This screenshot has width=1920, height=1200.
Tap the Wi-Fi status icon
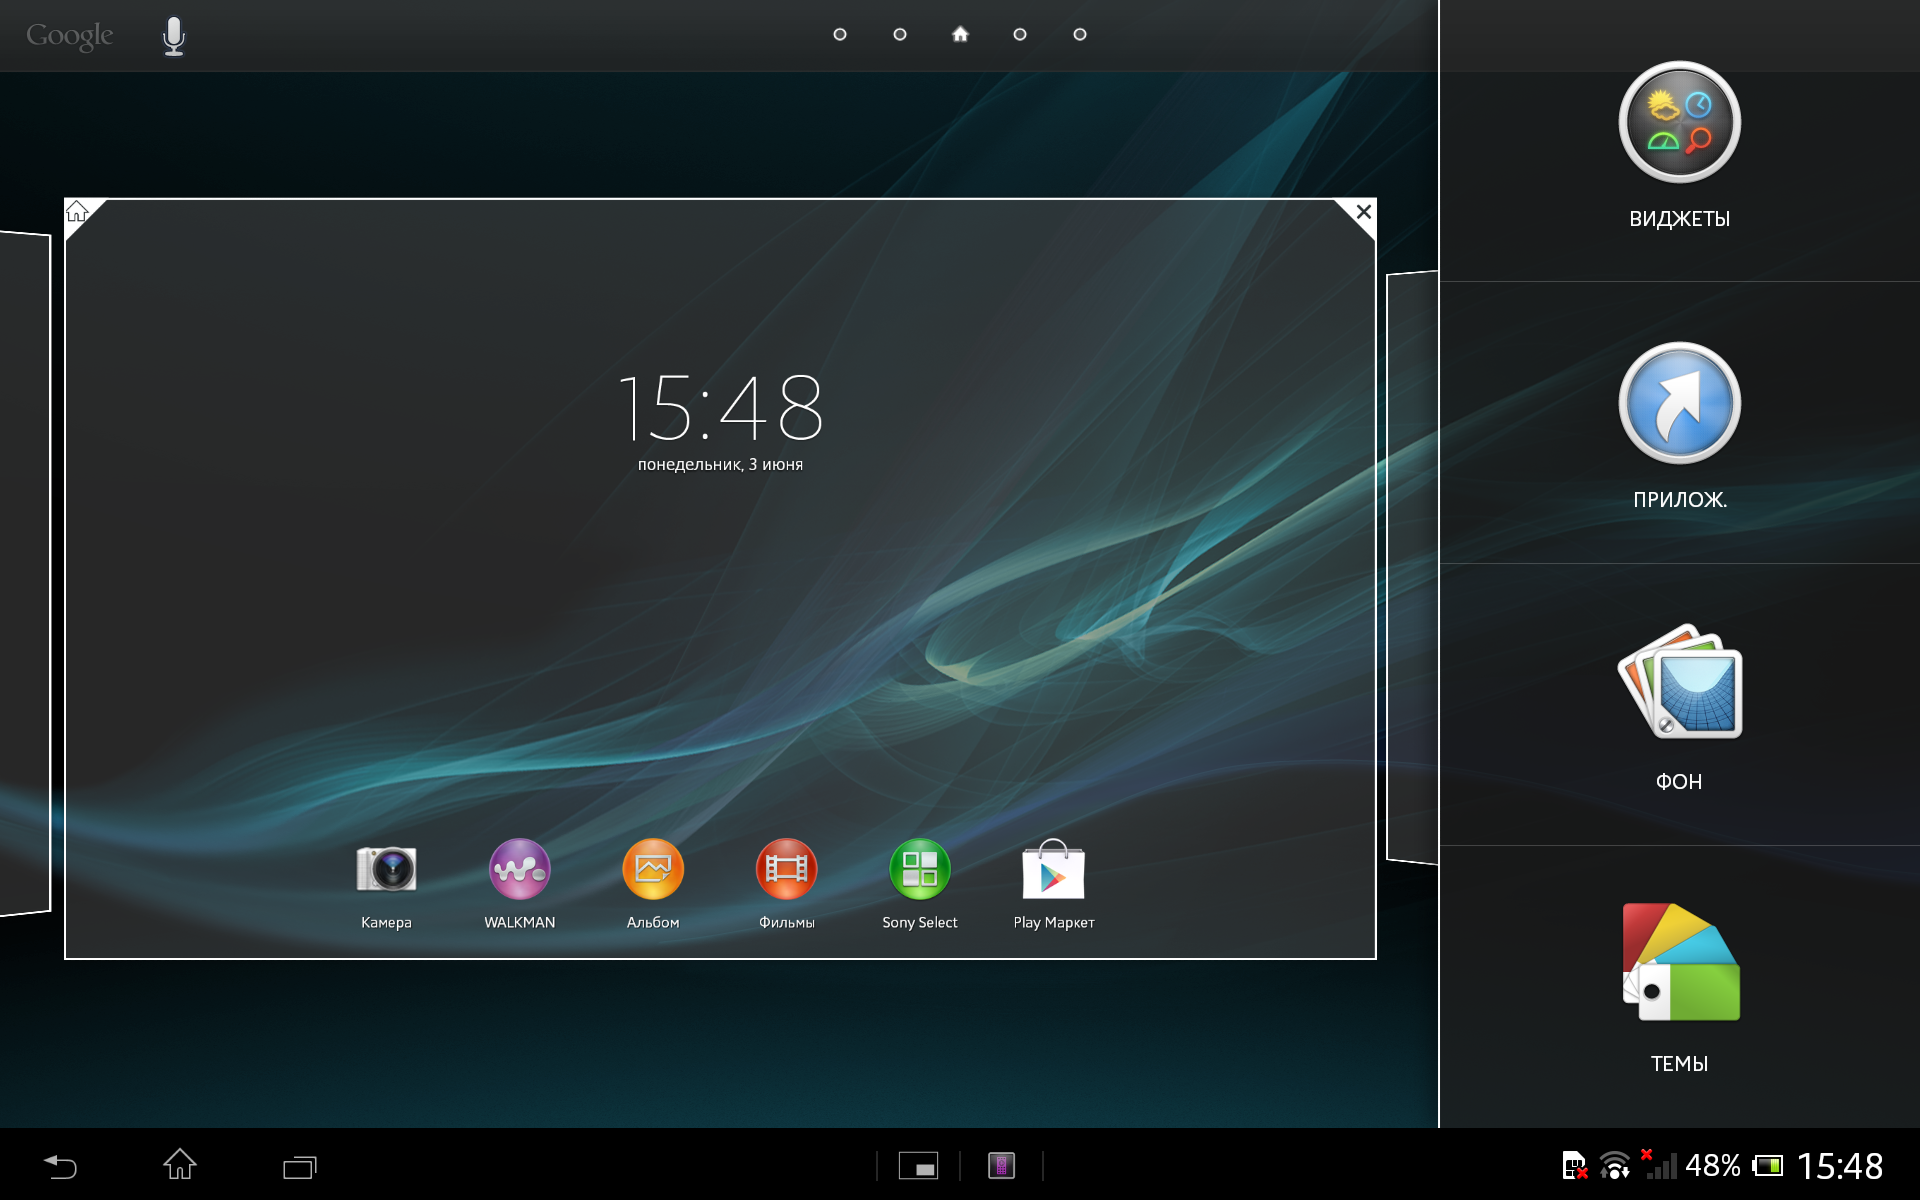1614,1166
